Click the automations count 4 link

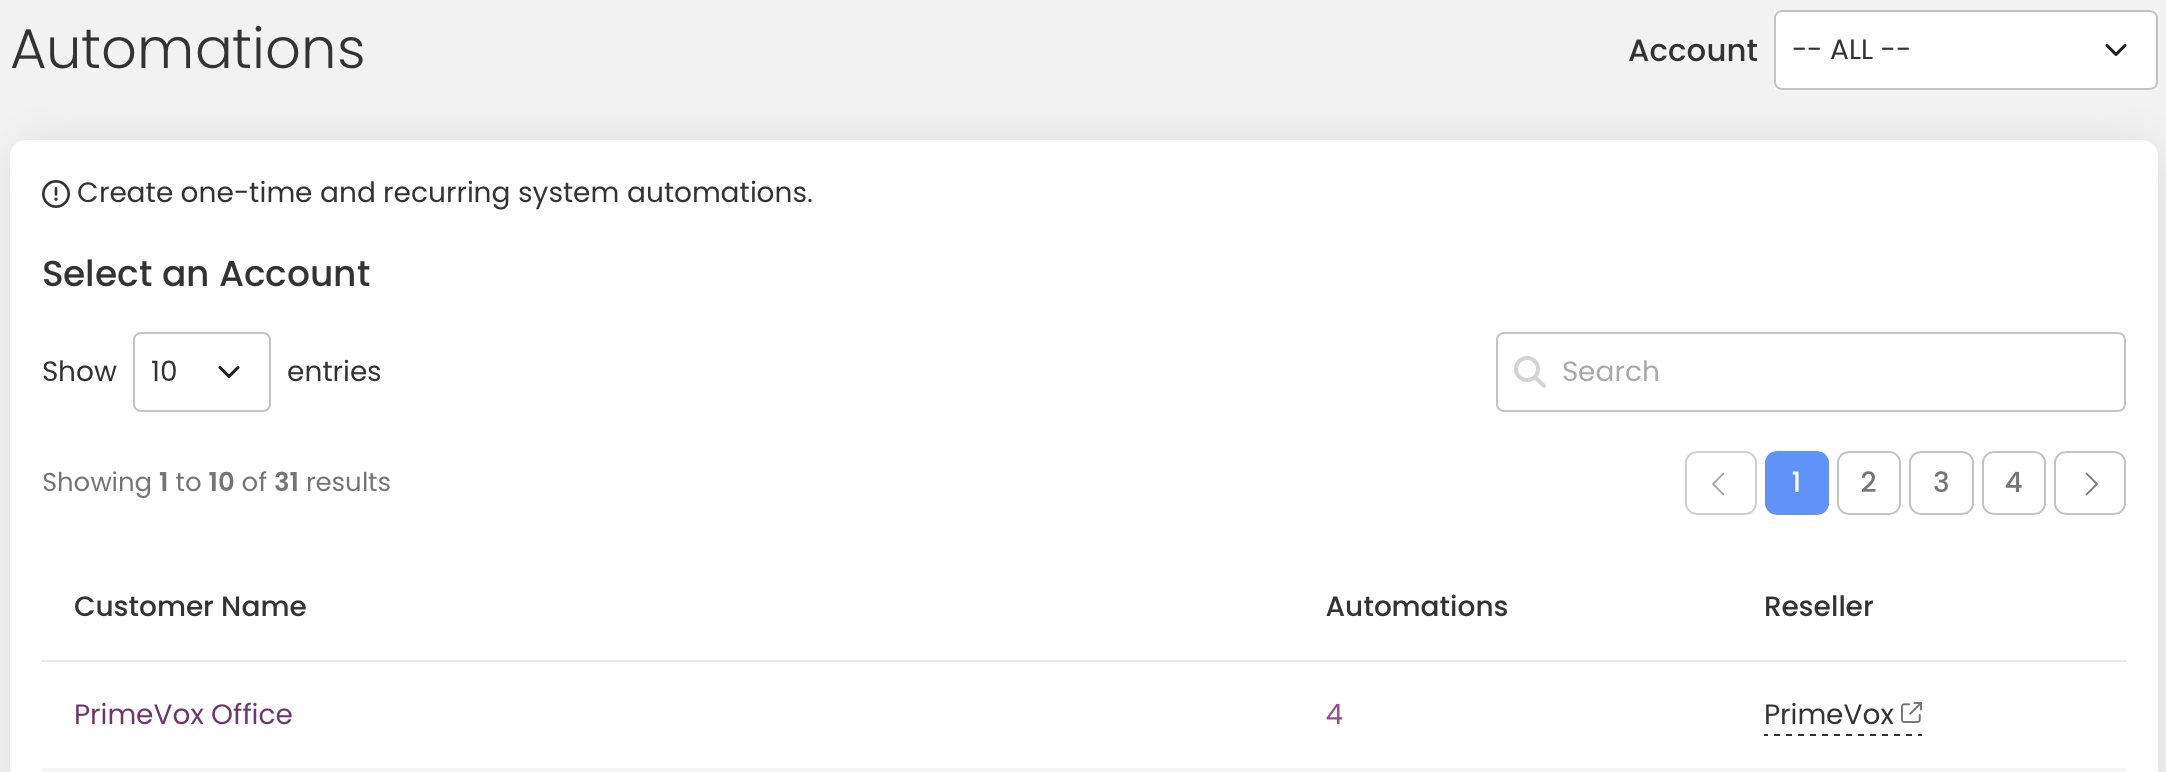click(x=1334, y=714)
